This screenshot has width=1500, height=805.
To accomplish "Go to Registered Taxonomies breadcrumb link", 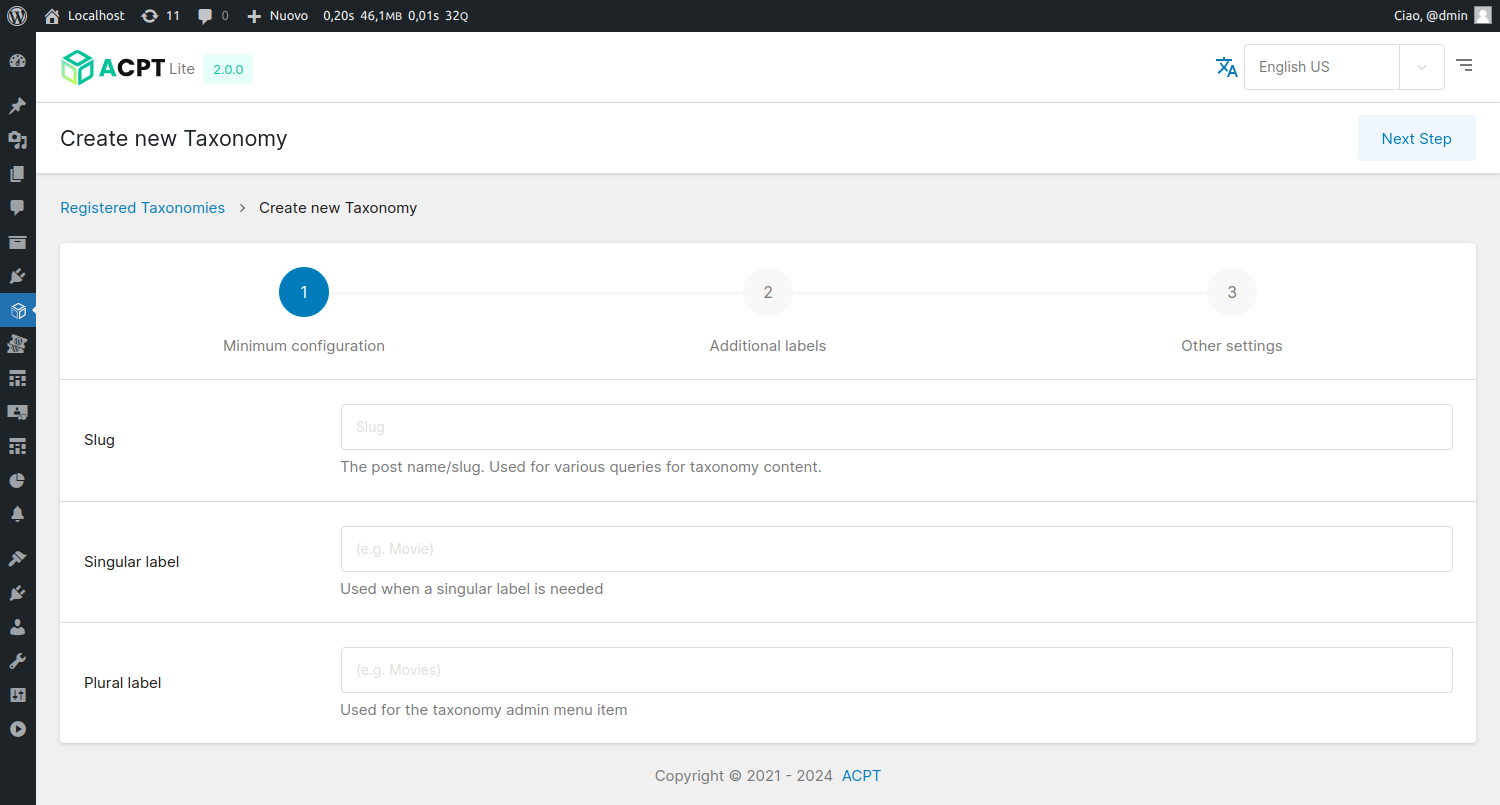I will 143,208.
